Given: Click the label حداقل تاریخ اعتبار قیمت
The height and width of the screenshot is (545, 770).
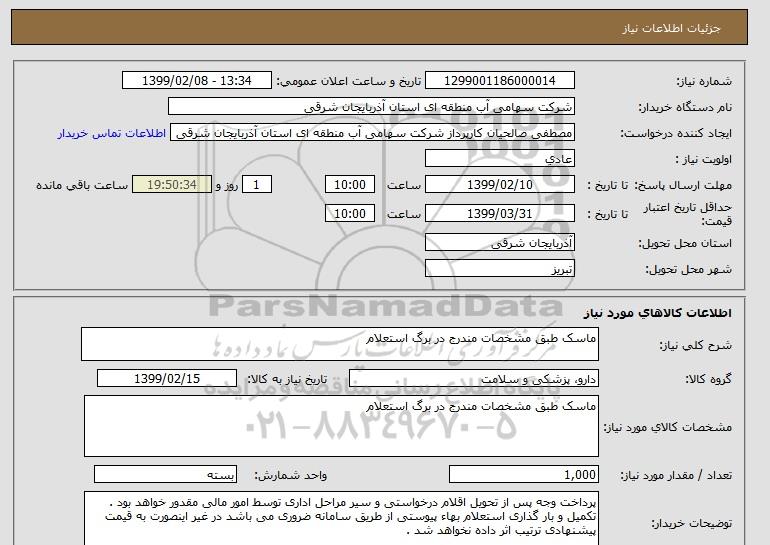Looking at the screenshot, I should click(688, 214).
